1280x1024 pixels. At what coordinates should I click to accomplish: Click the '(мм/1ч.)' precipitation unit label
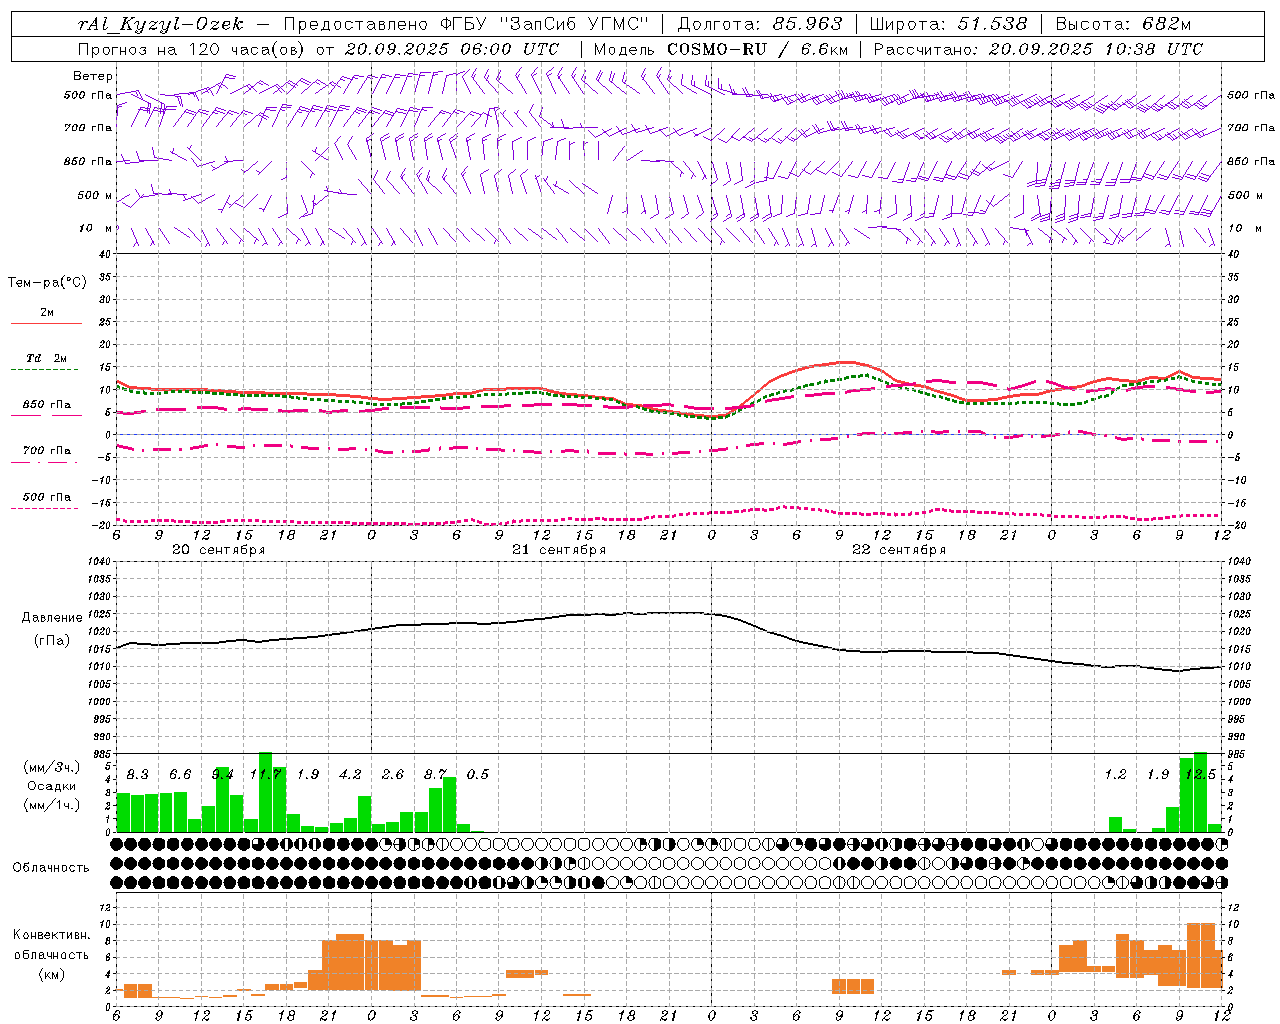(51, 805)
